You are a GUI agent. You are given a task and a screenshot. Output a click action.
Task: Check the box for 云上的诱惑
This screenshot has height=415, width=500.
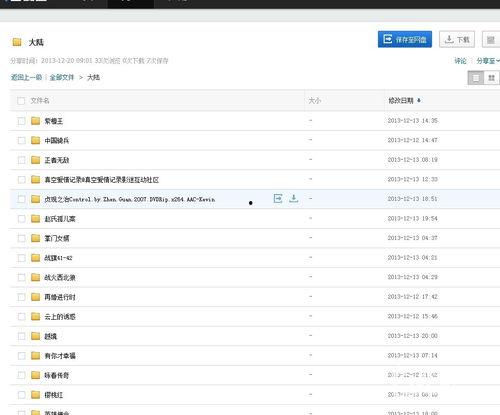[21, 316]
